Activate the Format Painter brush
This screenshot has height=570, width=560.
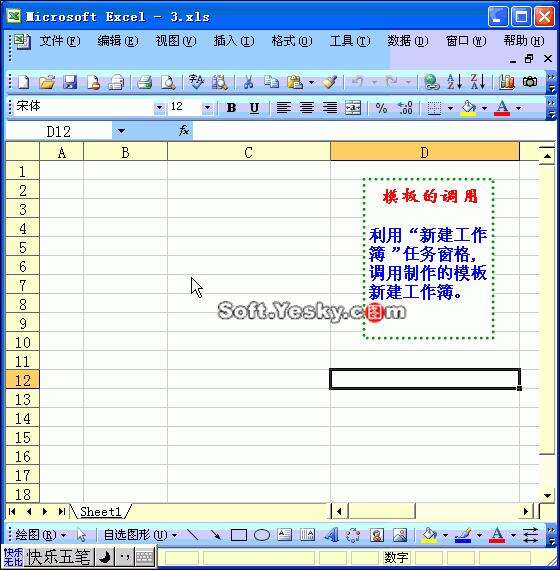pos(330,82)
